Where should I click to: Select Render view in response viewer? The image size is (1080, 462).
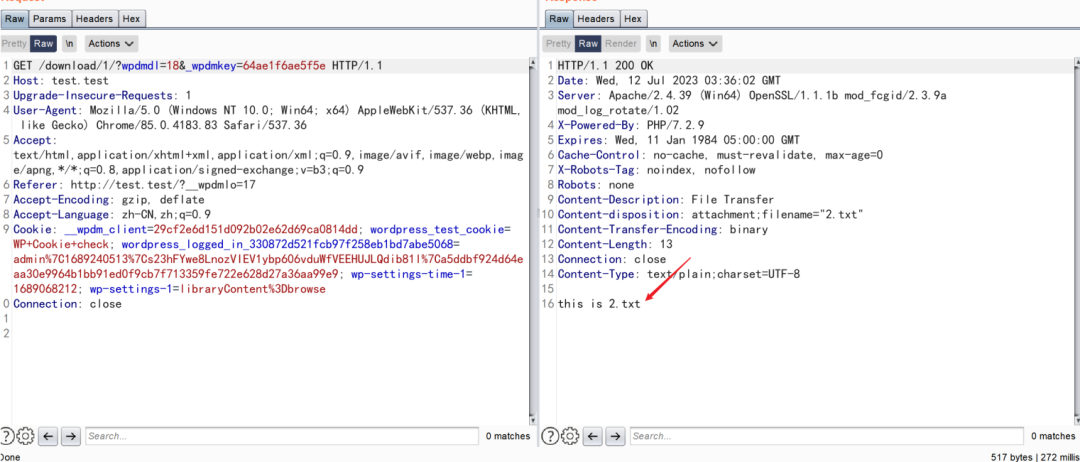621,43
